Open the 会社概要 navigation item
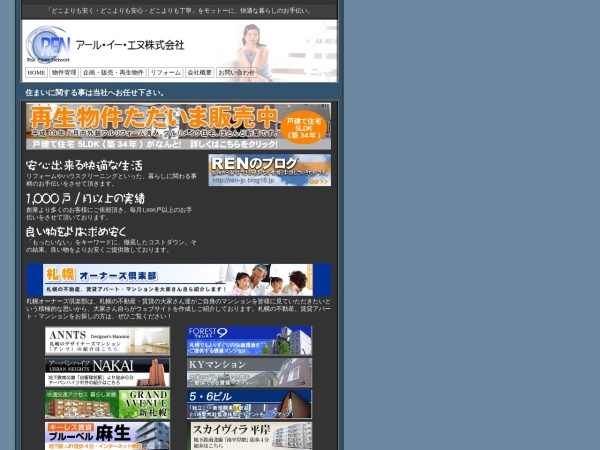Screen dimensions: 600x450 (x=199, y=72)
